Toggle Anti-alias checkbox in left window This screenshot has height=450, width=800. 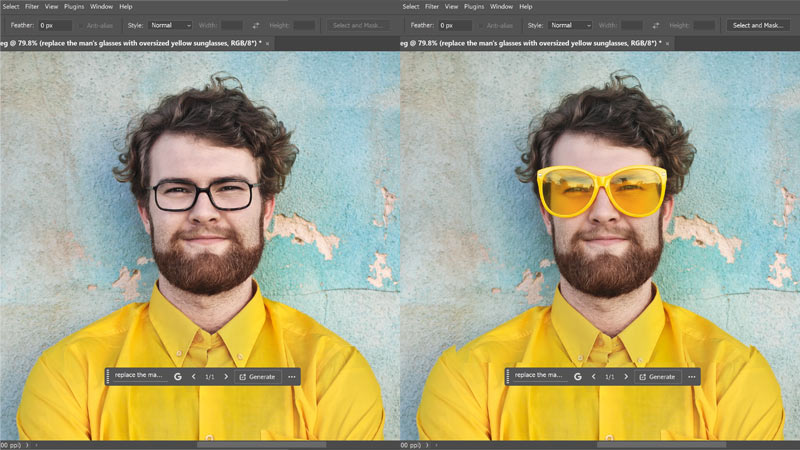(x=81, y=26)
